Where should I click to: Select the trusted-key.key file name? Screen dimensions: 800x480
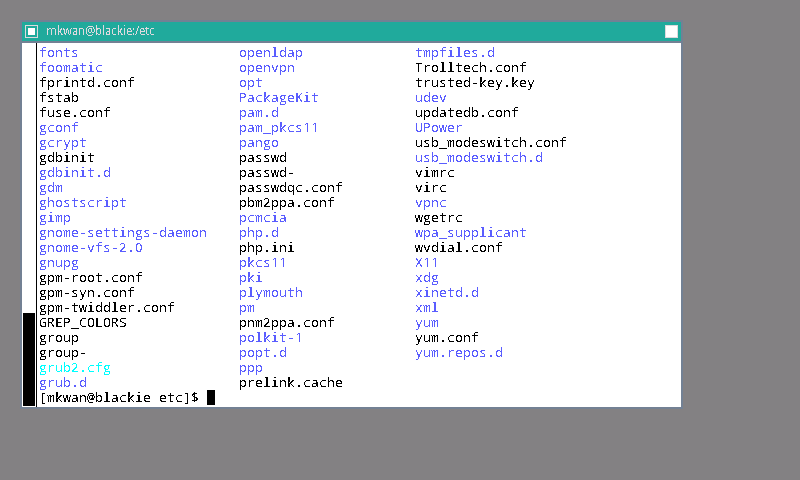tap(474, 83)
